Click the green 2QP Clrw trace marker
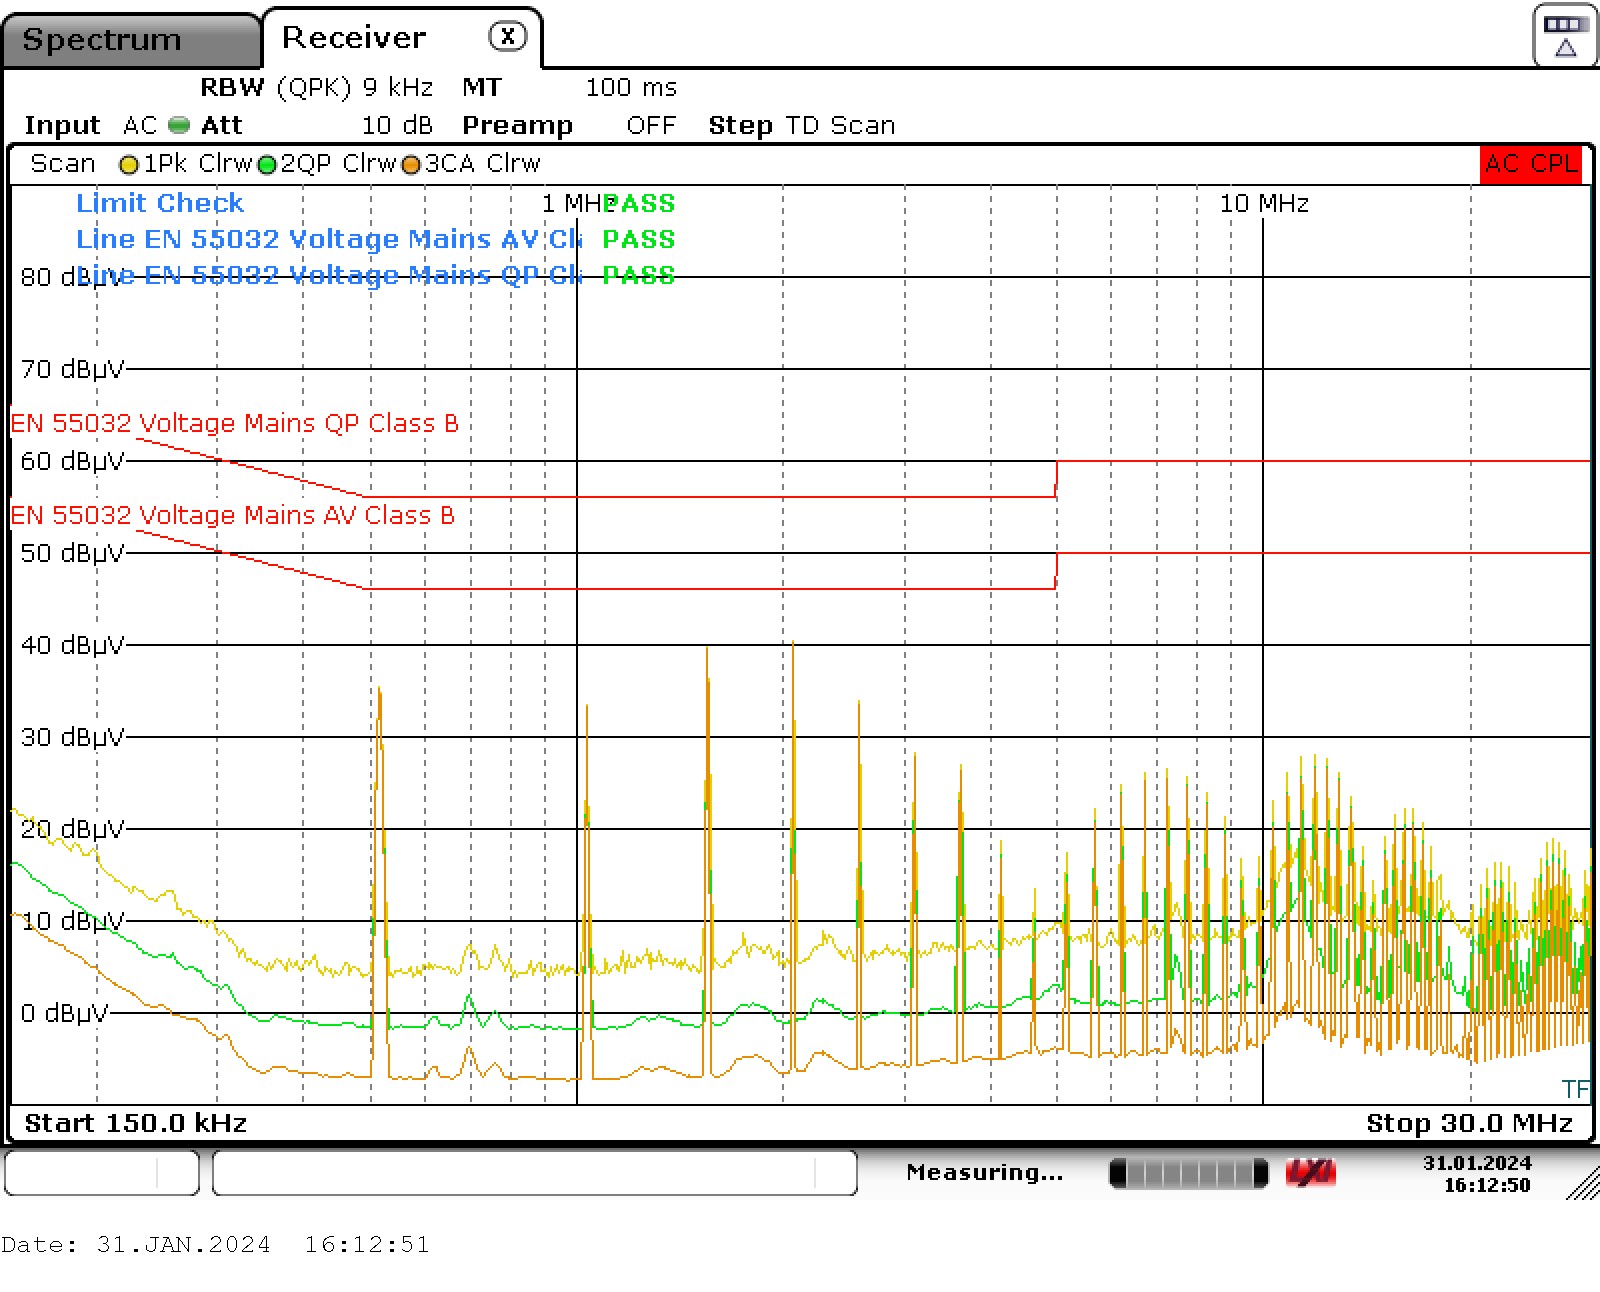This screenshot has width=1600, height=1292. click(x=267, y=165)
